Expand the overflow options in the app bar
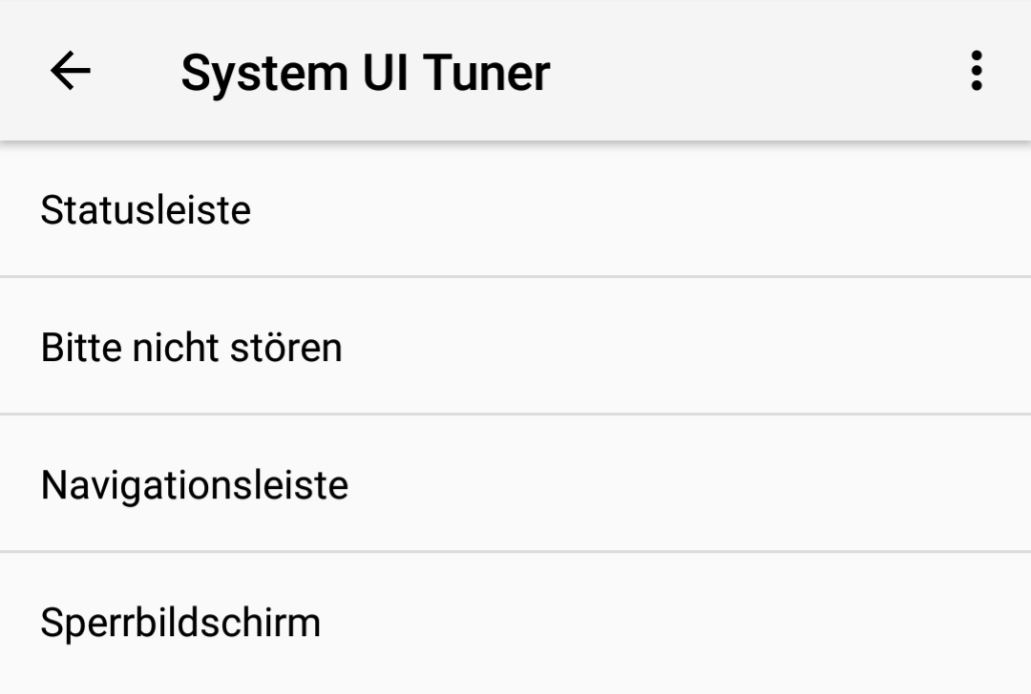 click(976, 72)
